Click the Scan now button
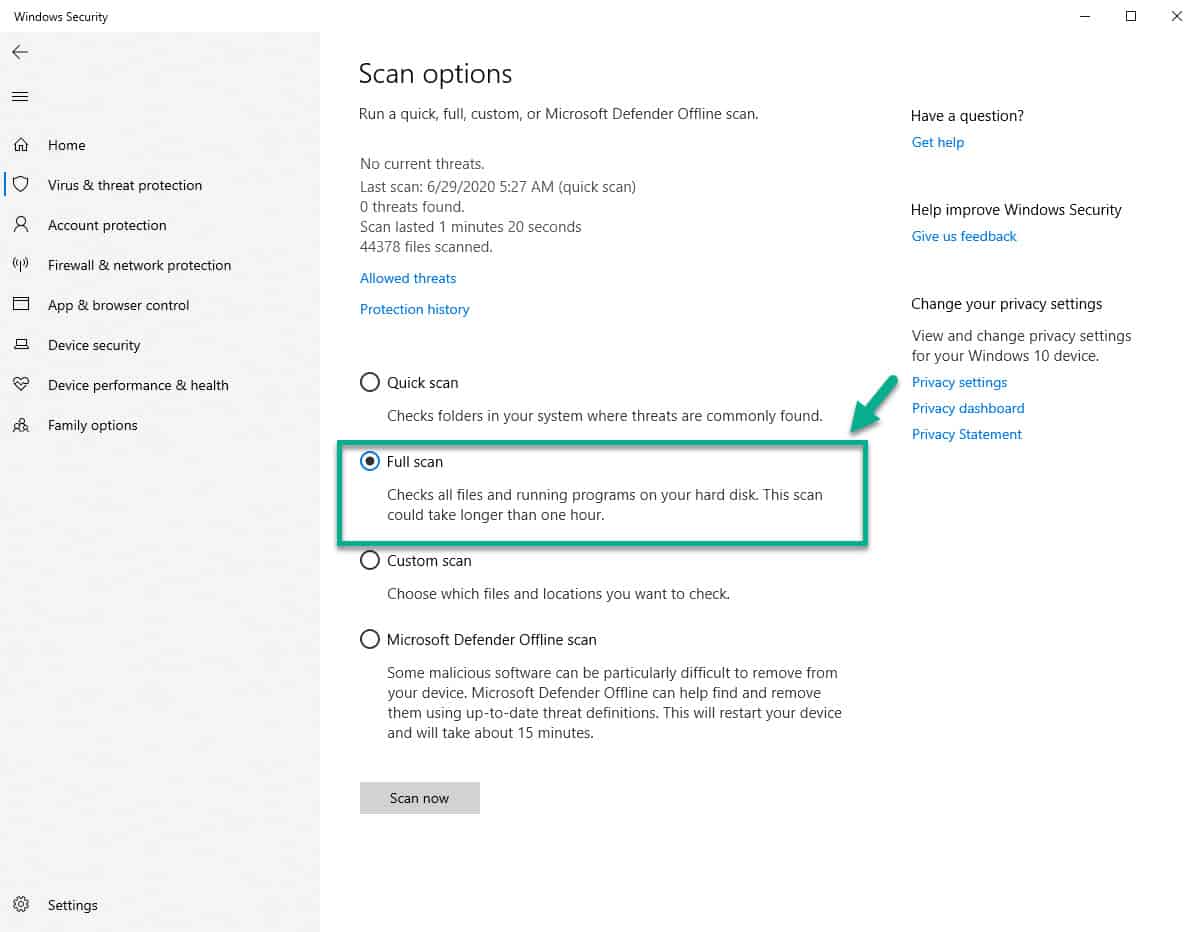The height and width of the screenshot is (932, 1200). (x=420, y=798)
